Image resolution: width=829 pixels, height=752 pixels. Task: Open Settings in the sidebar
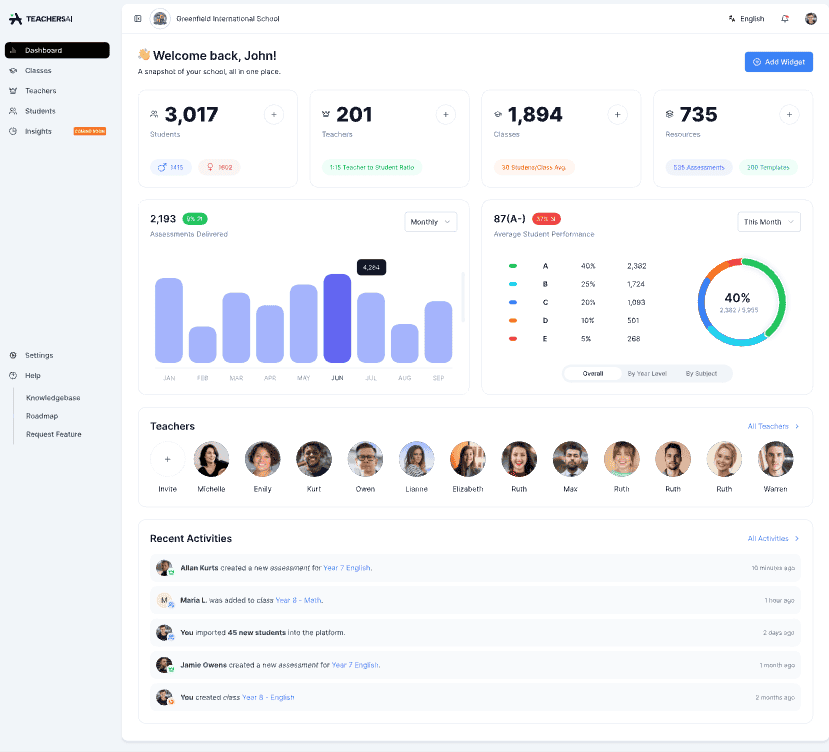coord(39,355)
